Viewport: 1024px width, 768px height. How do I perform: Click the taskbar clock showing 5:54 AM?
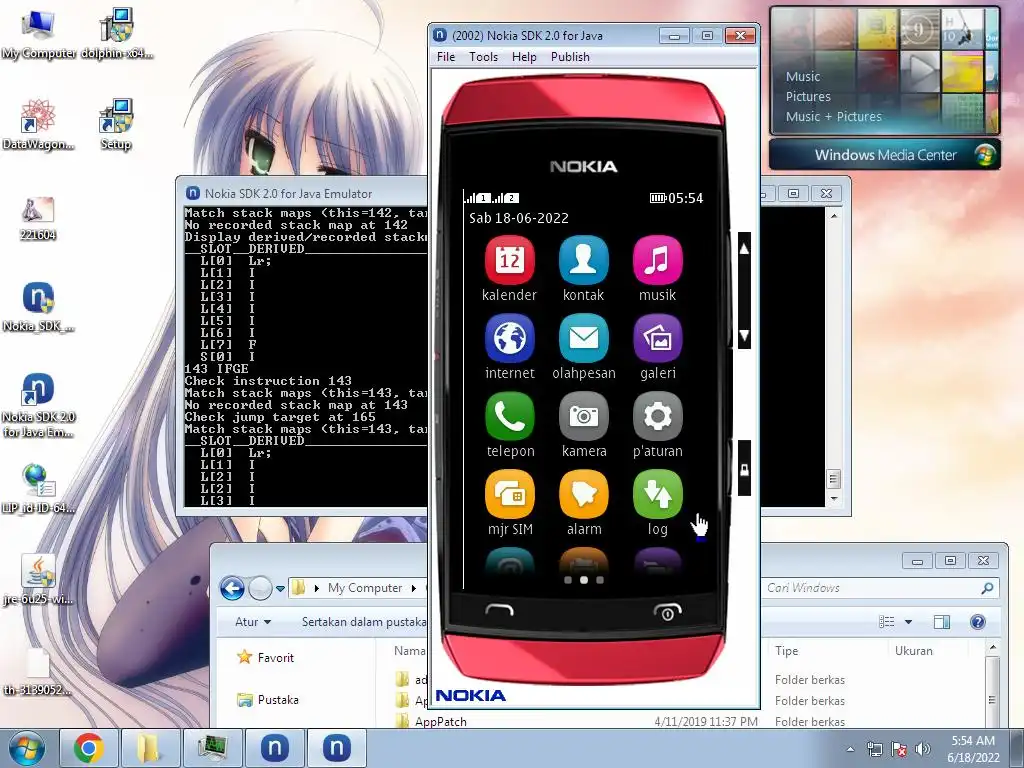973,749
